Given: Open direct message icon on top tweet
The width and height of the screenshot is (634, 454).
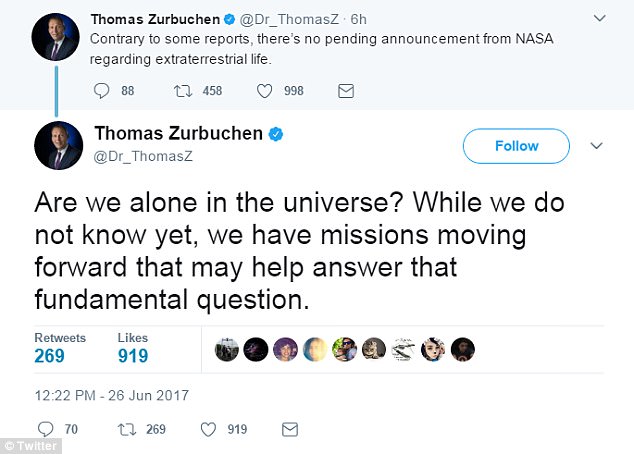Looking at the screenshot, I should pyautogui.click(x=346, y=91).
